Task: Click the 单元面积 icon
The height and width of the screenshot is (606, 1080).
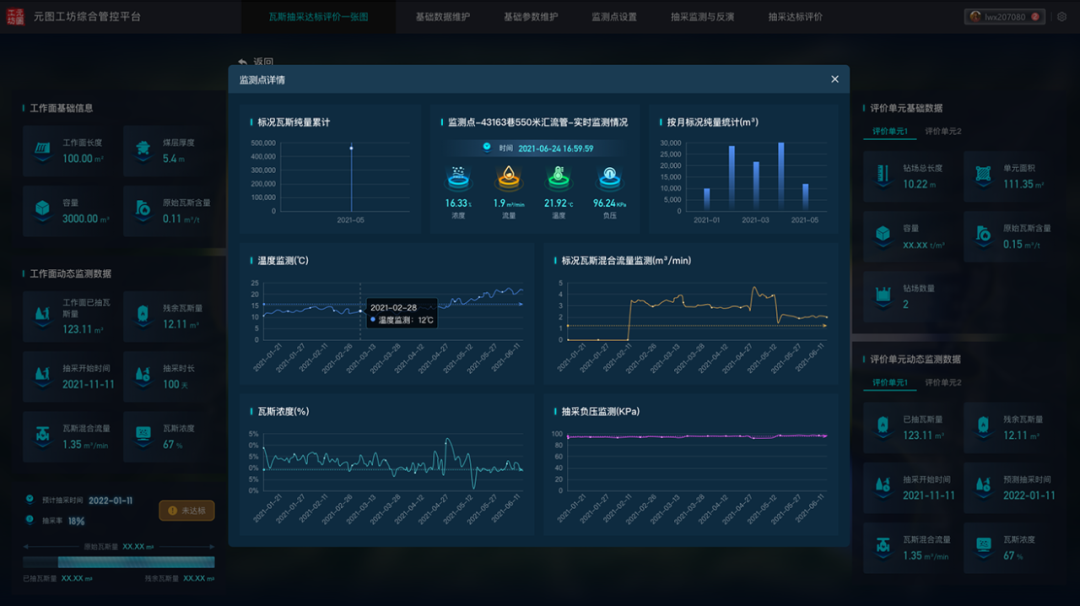Action: pos(984,175)
